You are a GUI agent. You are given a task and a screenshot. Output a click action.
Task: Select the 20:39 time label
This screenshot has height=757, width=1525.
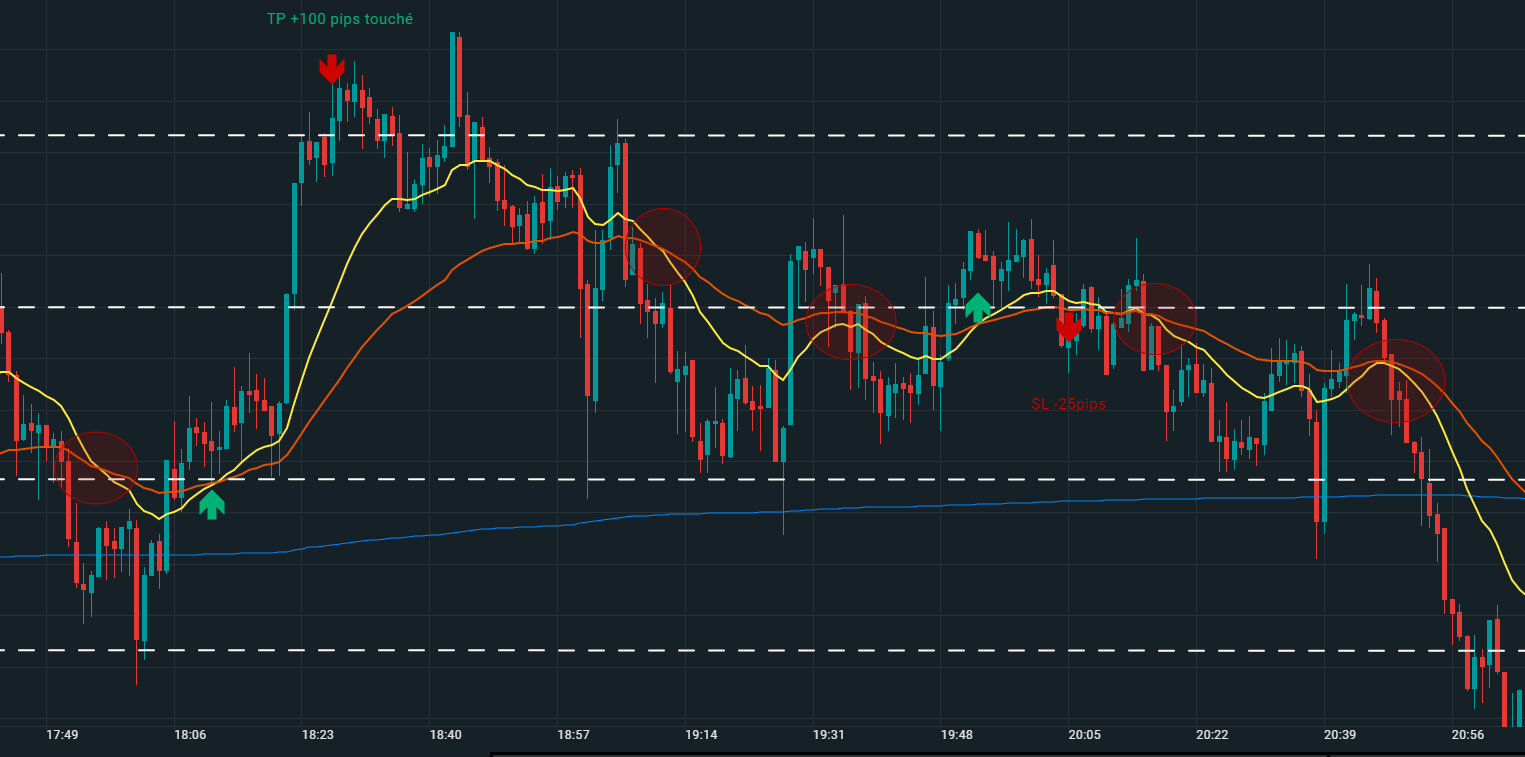point(1340,735)
